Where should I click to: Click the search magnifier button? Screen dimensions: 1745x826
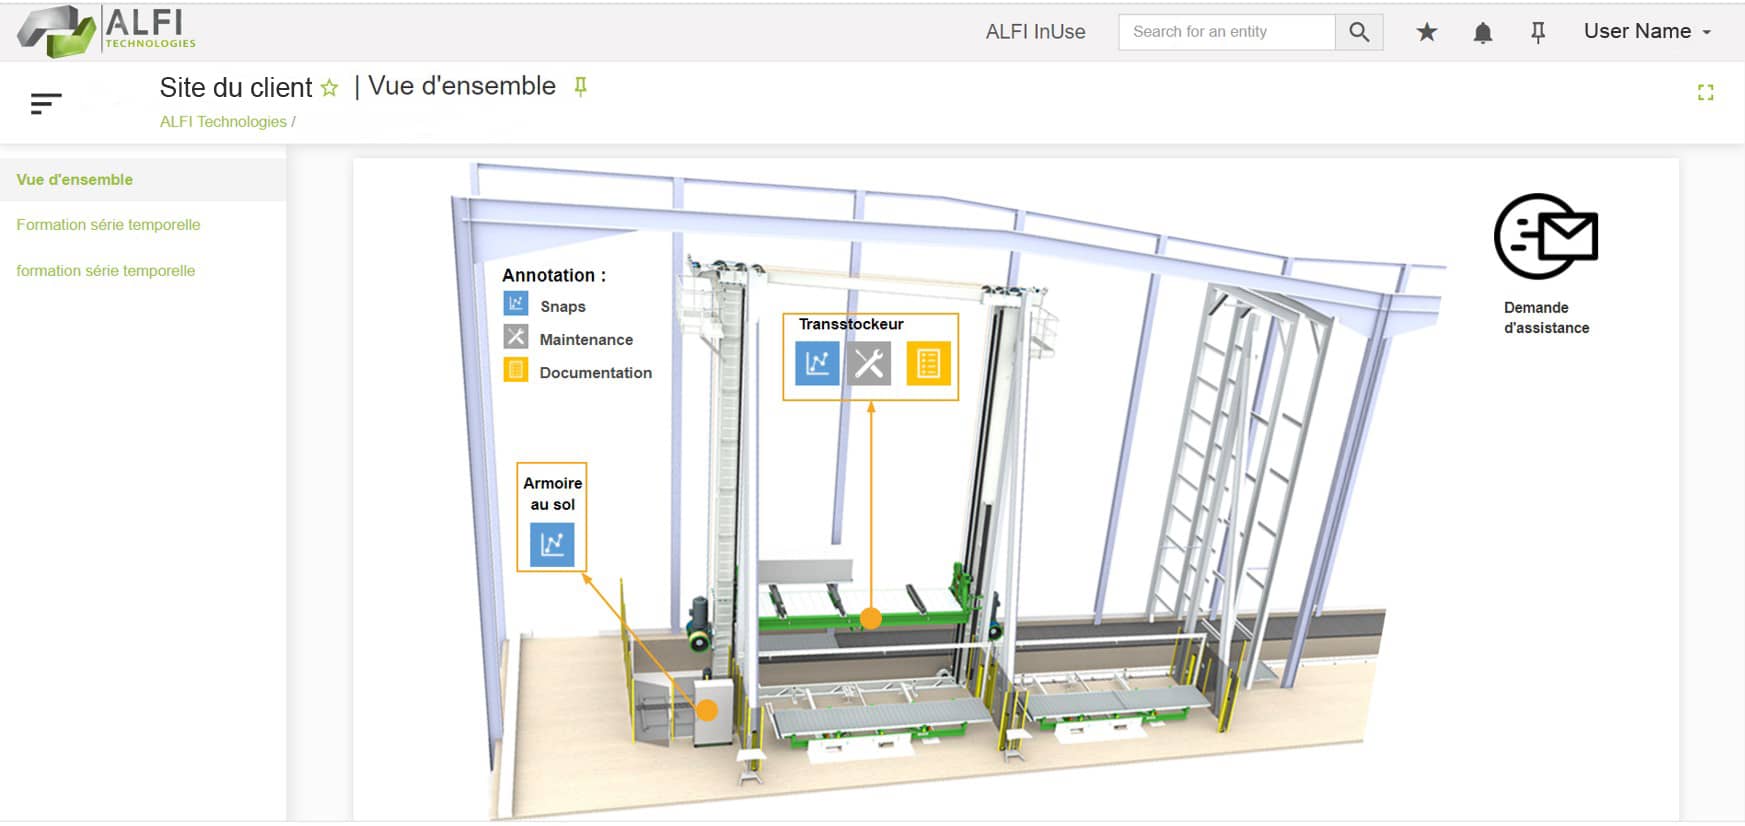tap(1359, 32)
